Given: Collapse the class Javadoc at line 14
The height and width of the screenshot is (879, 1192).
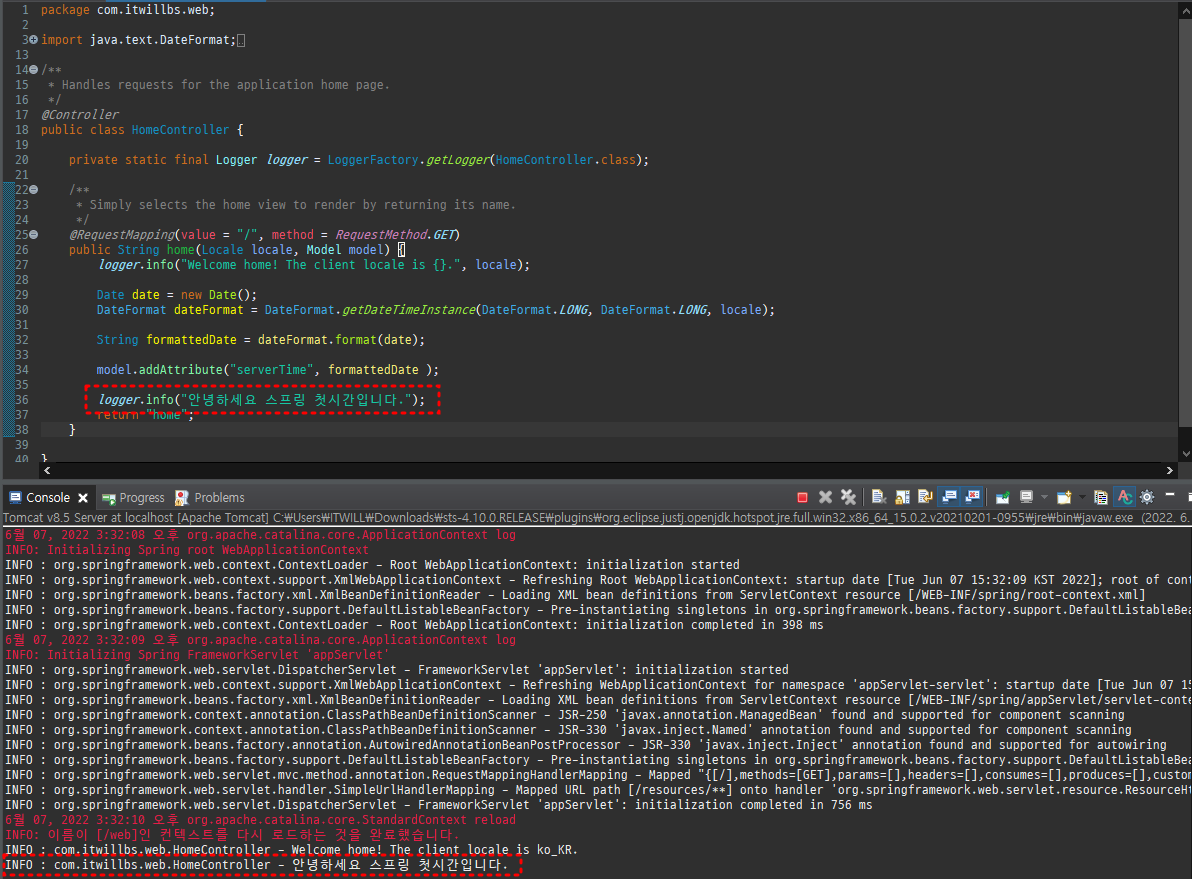Looking at the screenshot, I should click(33, 69).
